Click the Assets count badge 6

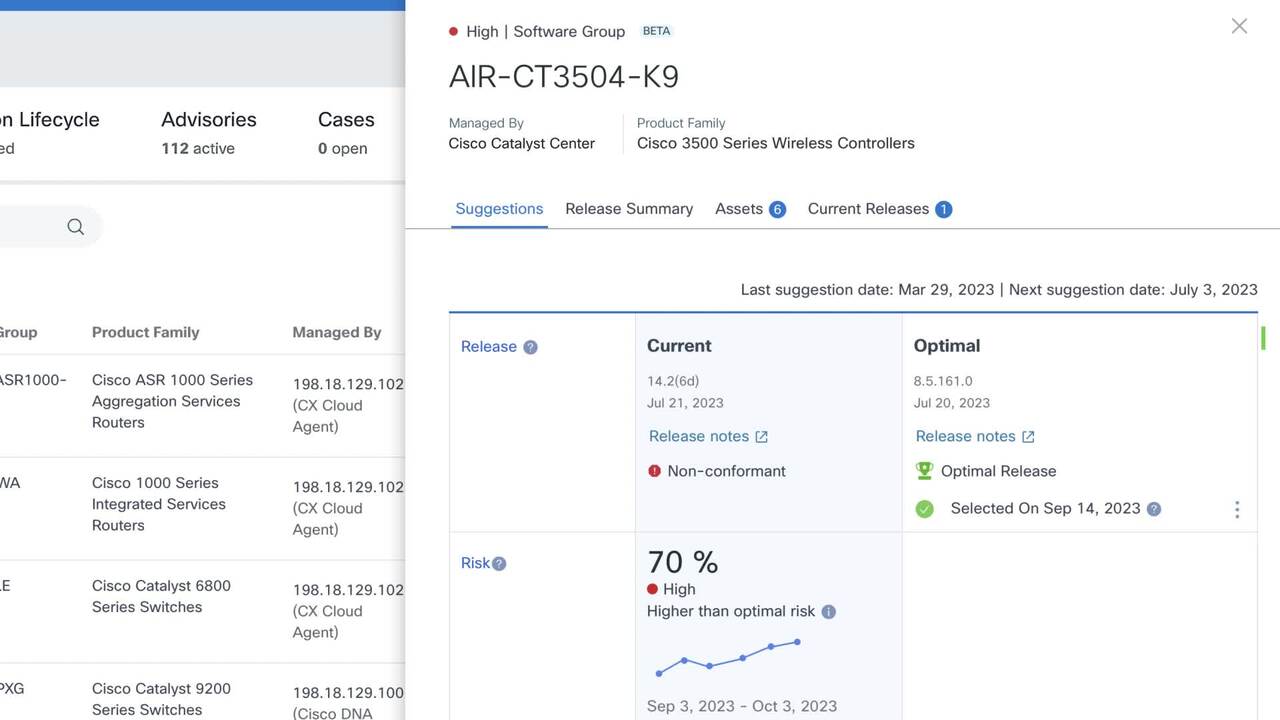click(x=777, y=209)
